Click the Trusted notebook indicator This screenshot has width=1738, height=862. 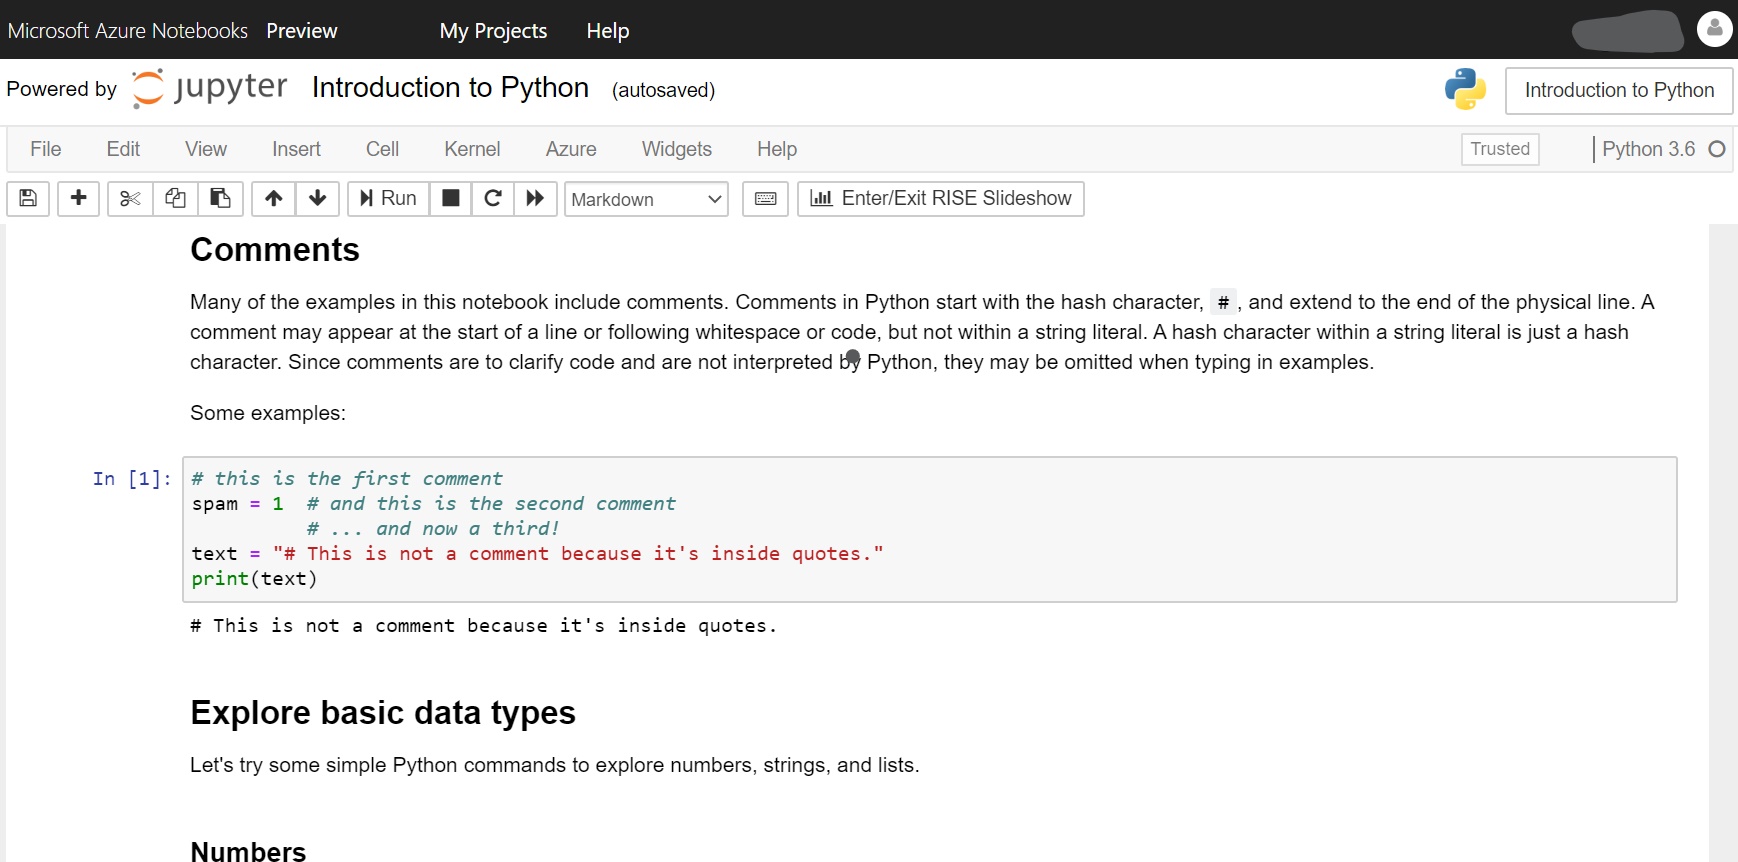pos(1500,149)
